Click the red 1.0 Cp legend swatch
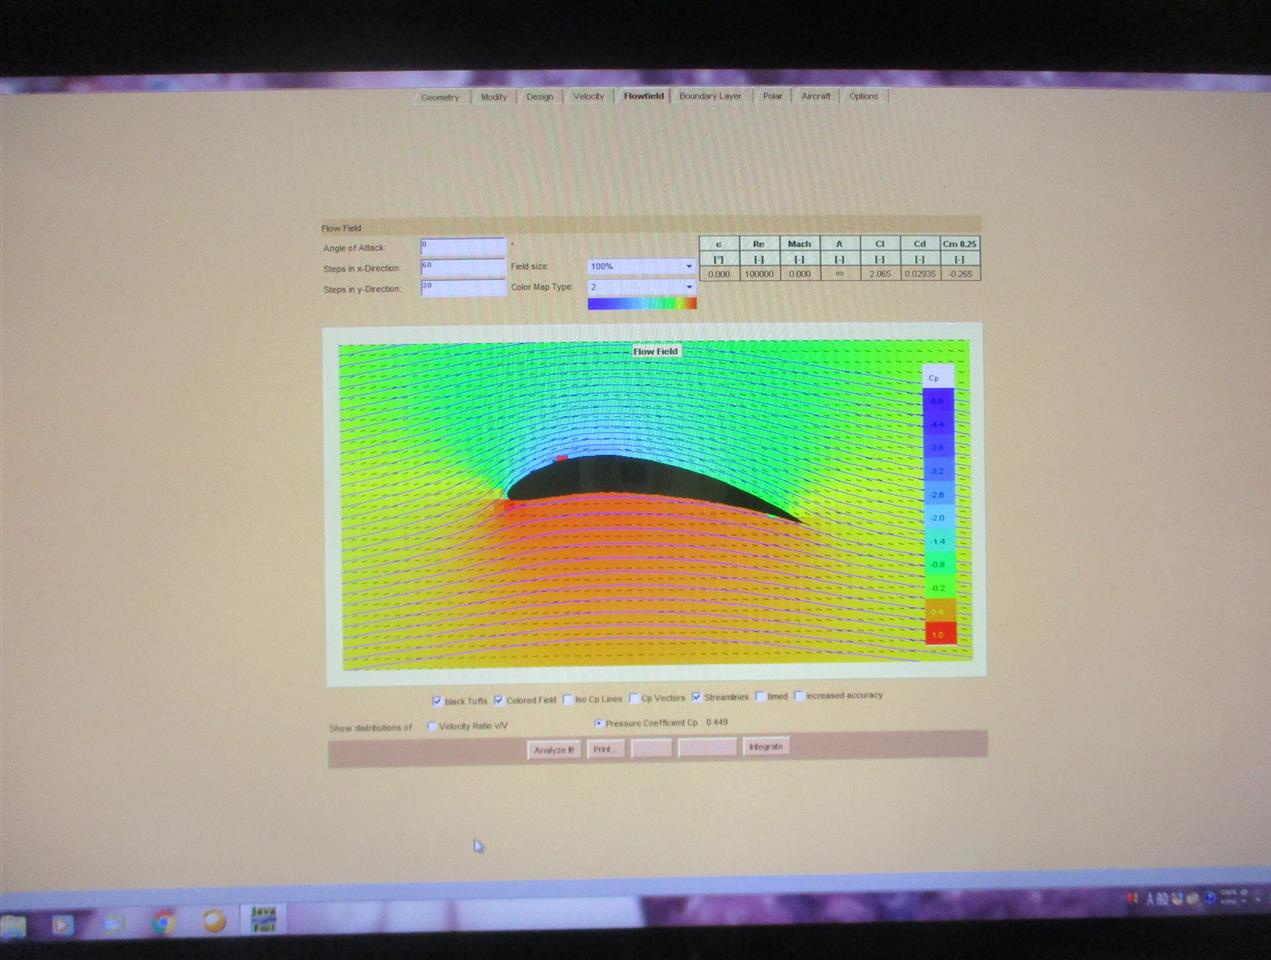The height and width of the screenshot is (960, 1271). click(939, 634)
